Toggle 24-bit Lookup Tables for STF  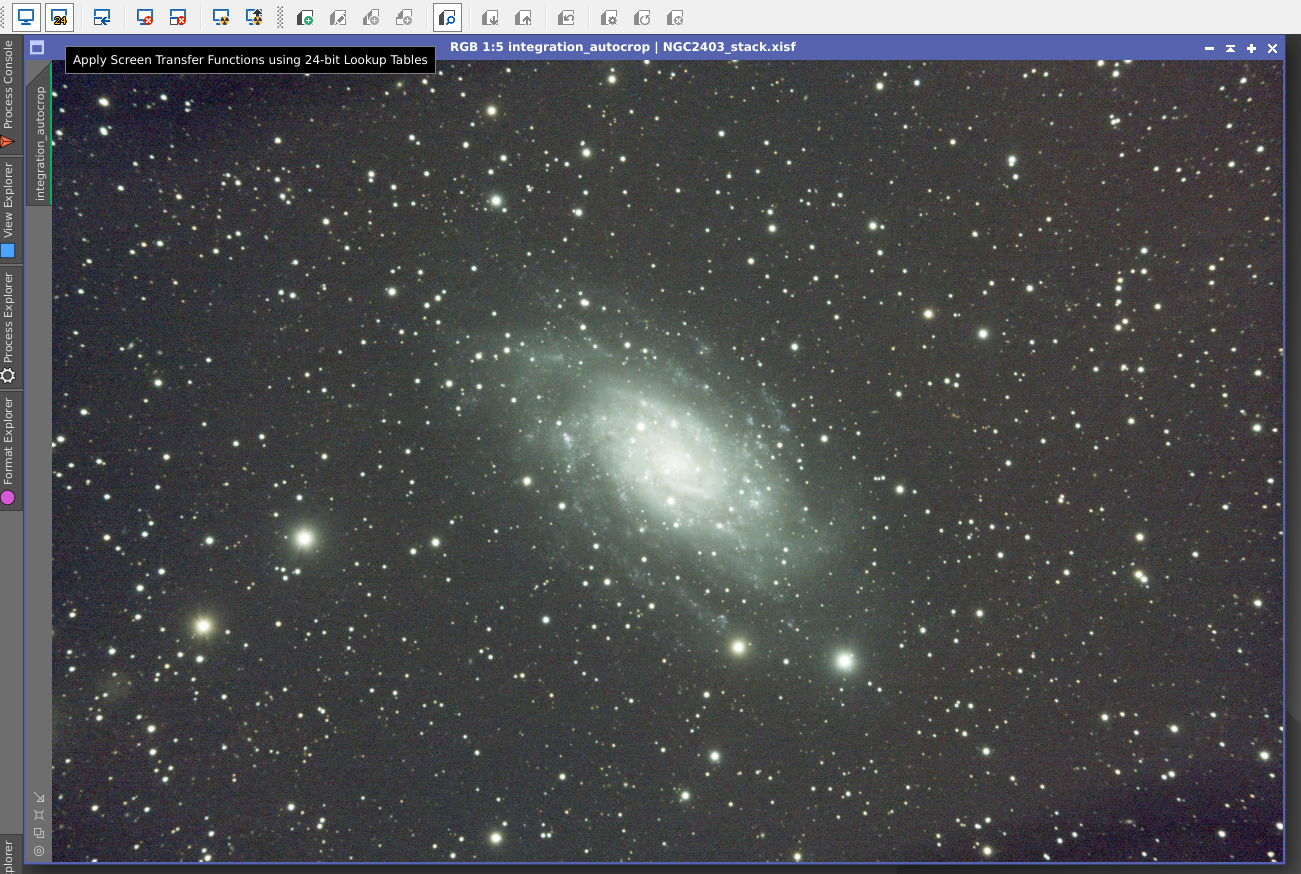(x=59, y=17)
